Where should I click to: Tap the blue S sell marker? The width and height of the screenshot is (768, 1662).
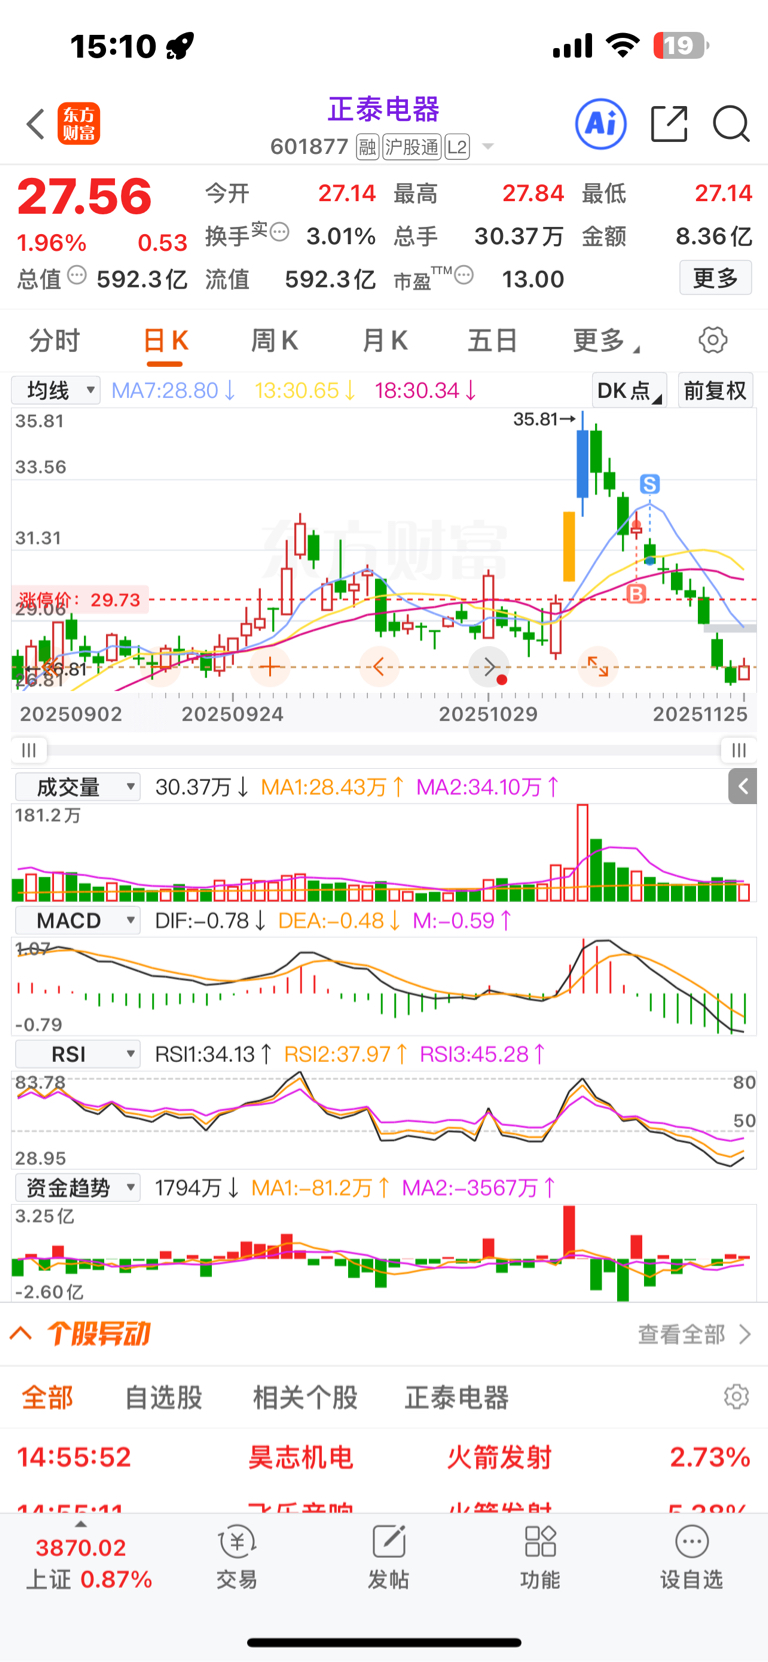point(650,485)
